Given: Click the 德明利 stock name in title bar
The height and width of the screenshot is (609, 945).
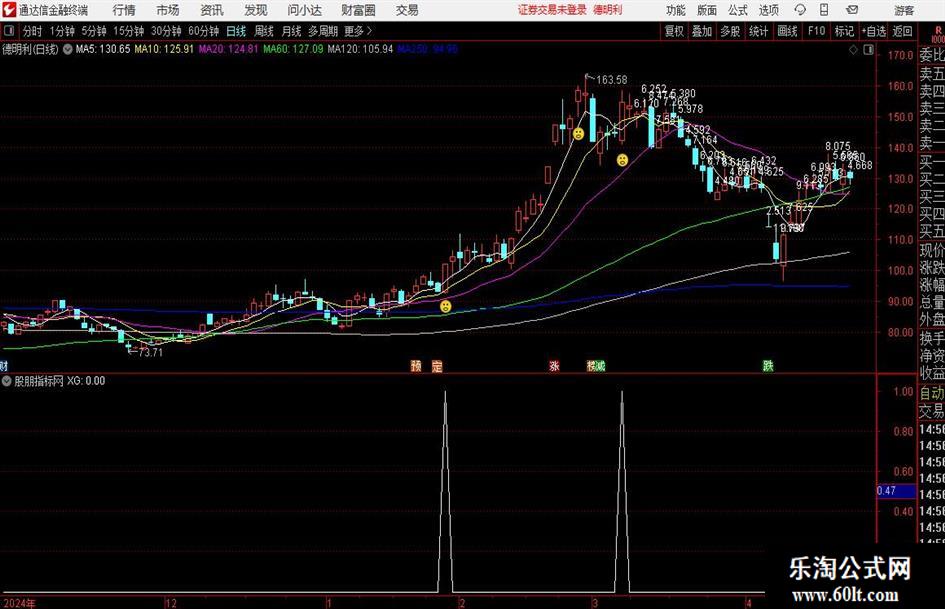Looking at the screenshot, I should coord(608,10).
